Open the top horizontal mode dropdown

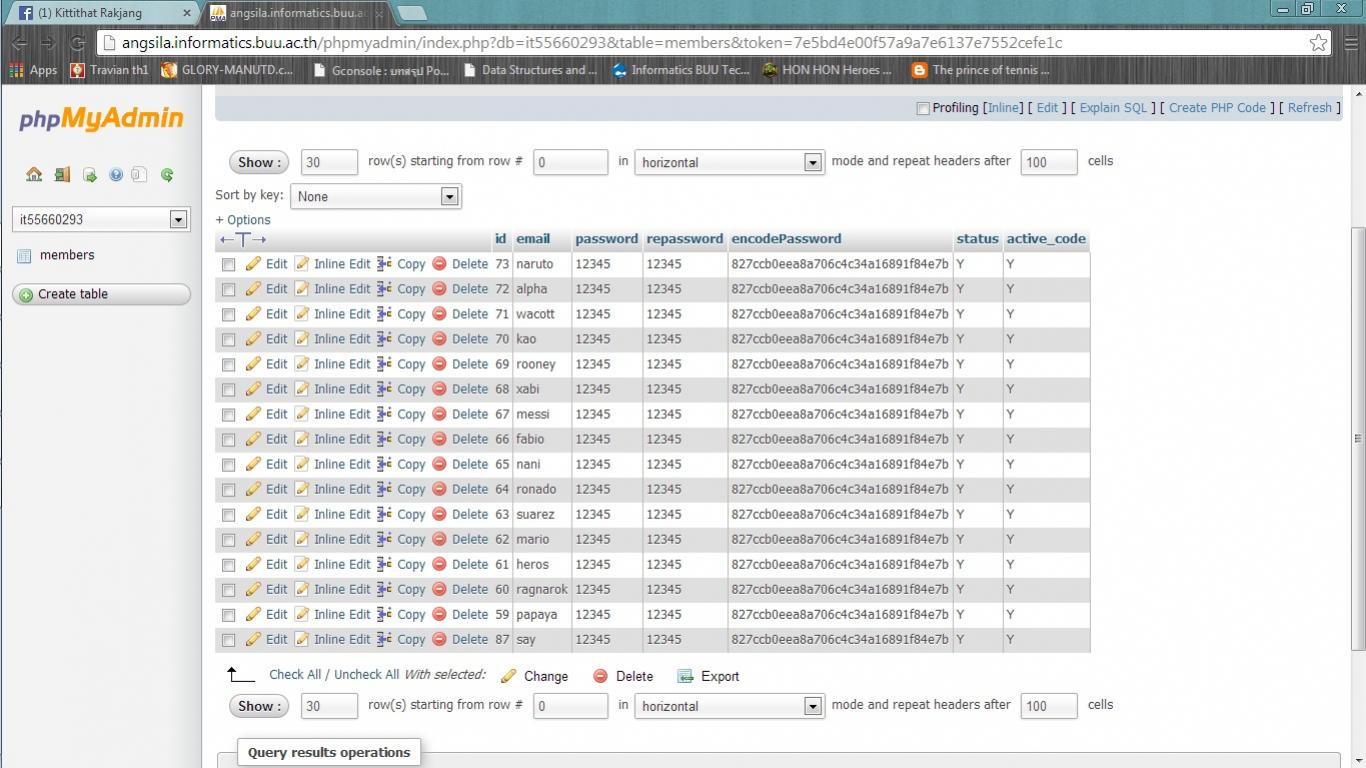(x=729, y=162)
